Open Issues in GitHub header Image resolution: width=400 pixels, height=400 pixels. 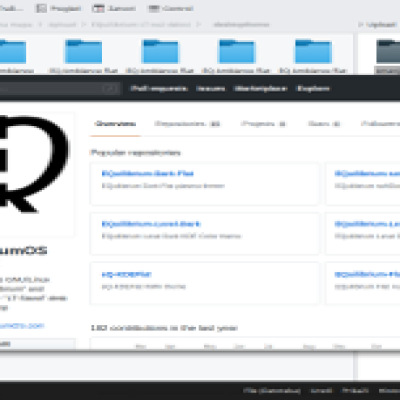[x=210, y=89]
